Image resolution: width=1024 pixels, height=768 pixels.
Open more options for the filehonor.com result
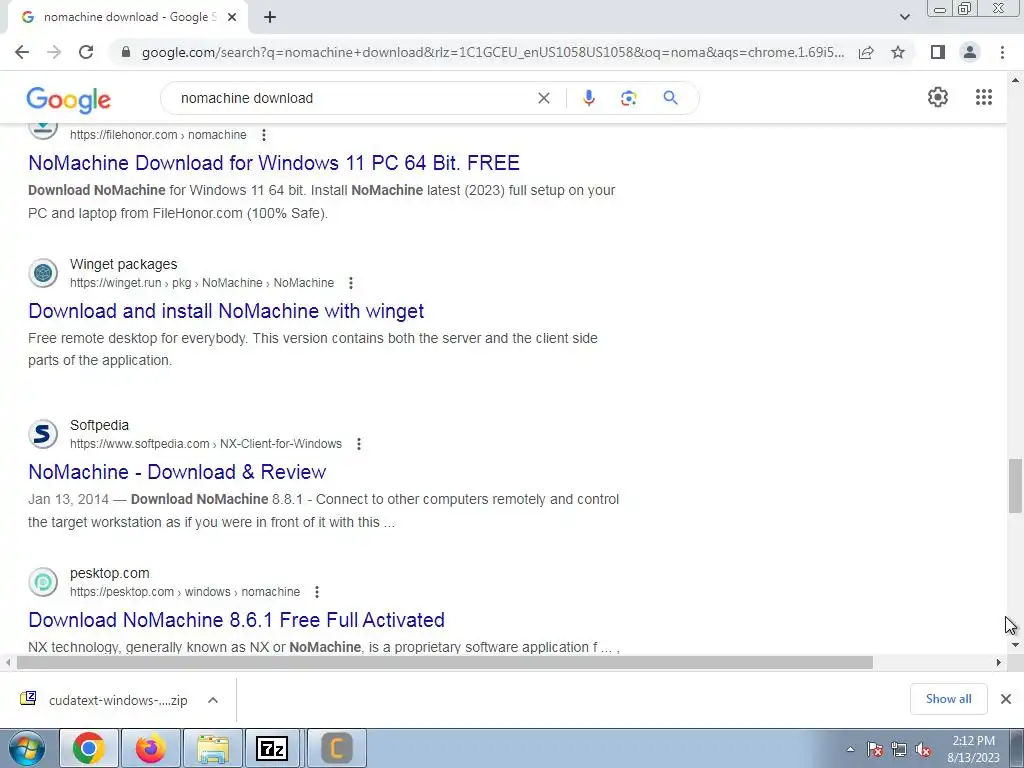click(x=263, y=135)
